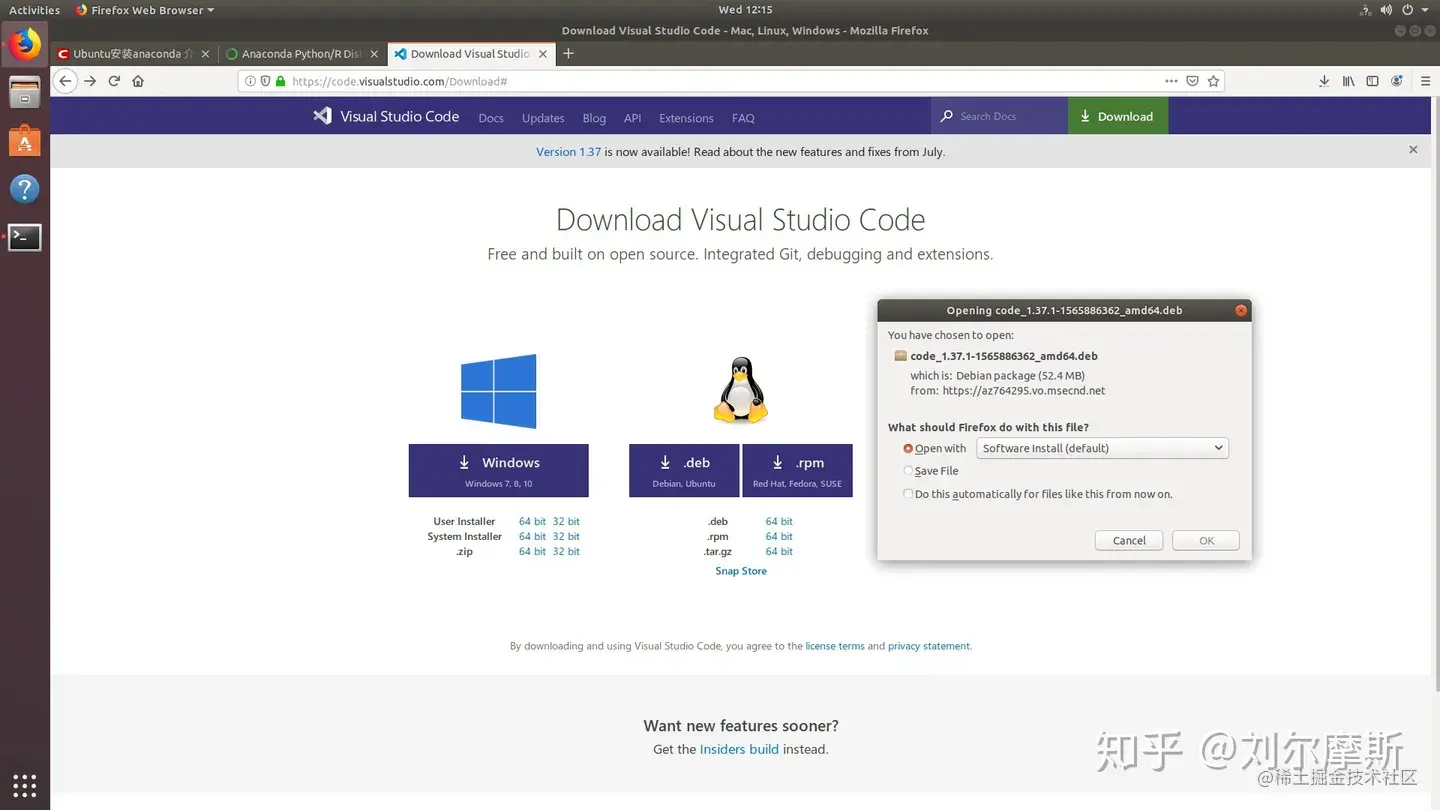Expand the Software Install (default) dropdown

tap(1102, 448)
